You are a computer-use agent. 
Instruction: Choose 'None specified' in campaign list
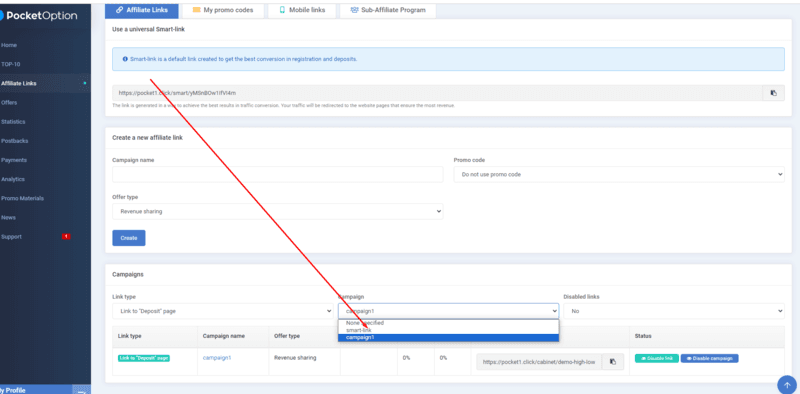pos(448,323)
